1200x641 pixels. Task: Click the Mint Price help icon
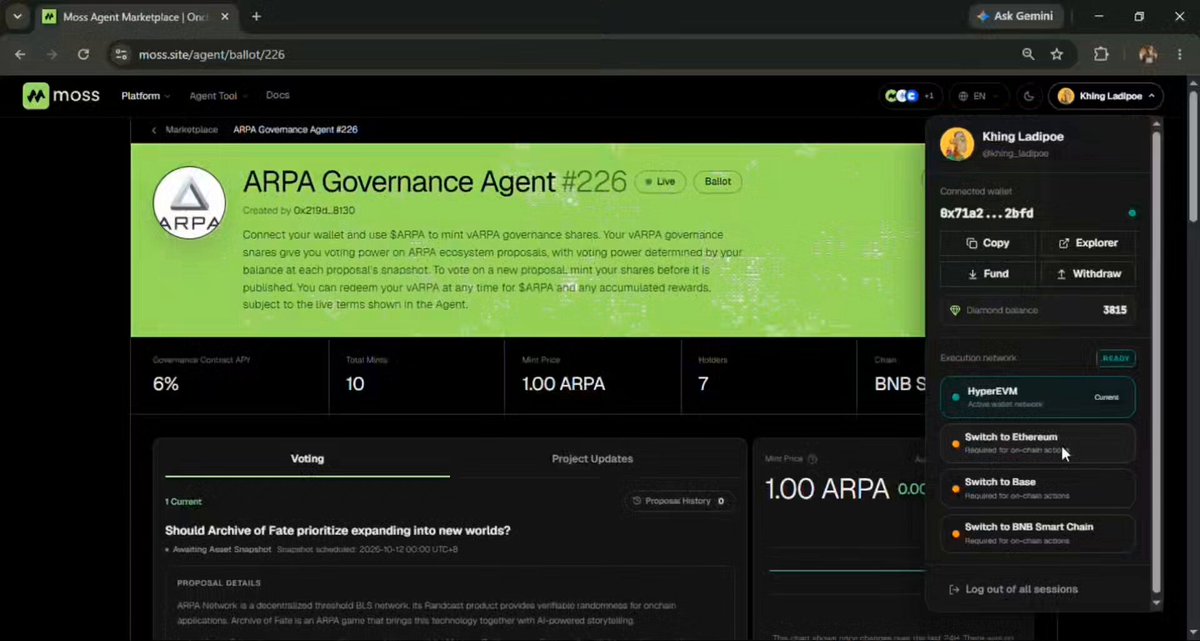pos(812,460)
